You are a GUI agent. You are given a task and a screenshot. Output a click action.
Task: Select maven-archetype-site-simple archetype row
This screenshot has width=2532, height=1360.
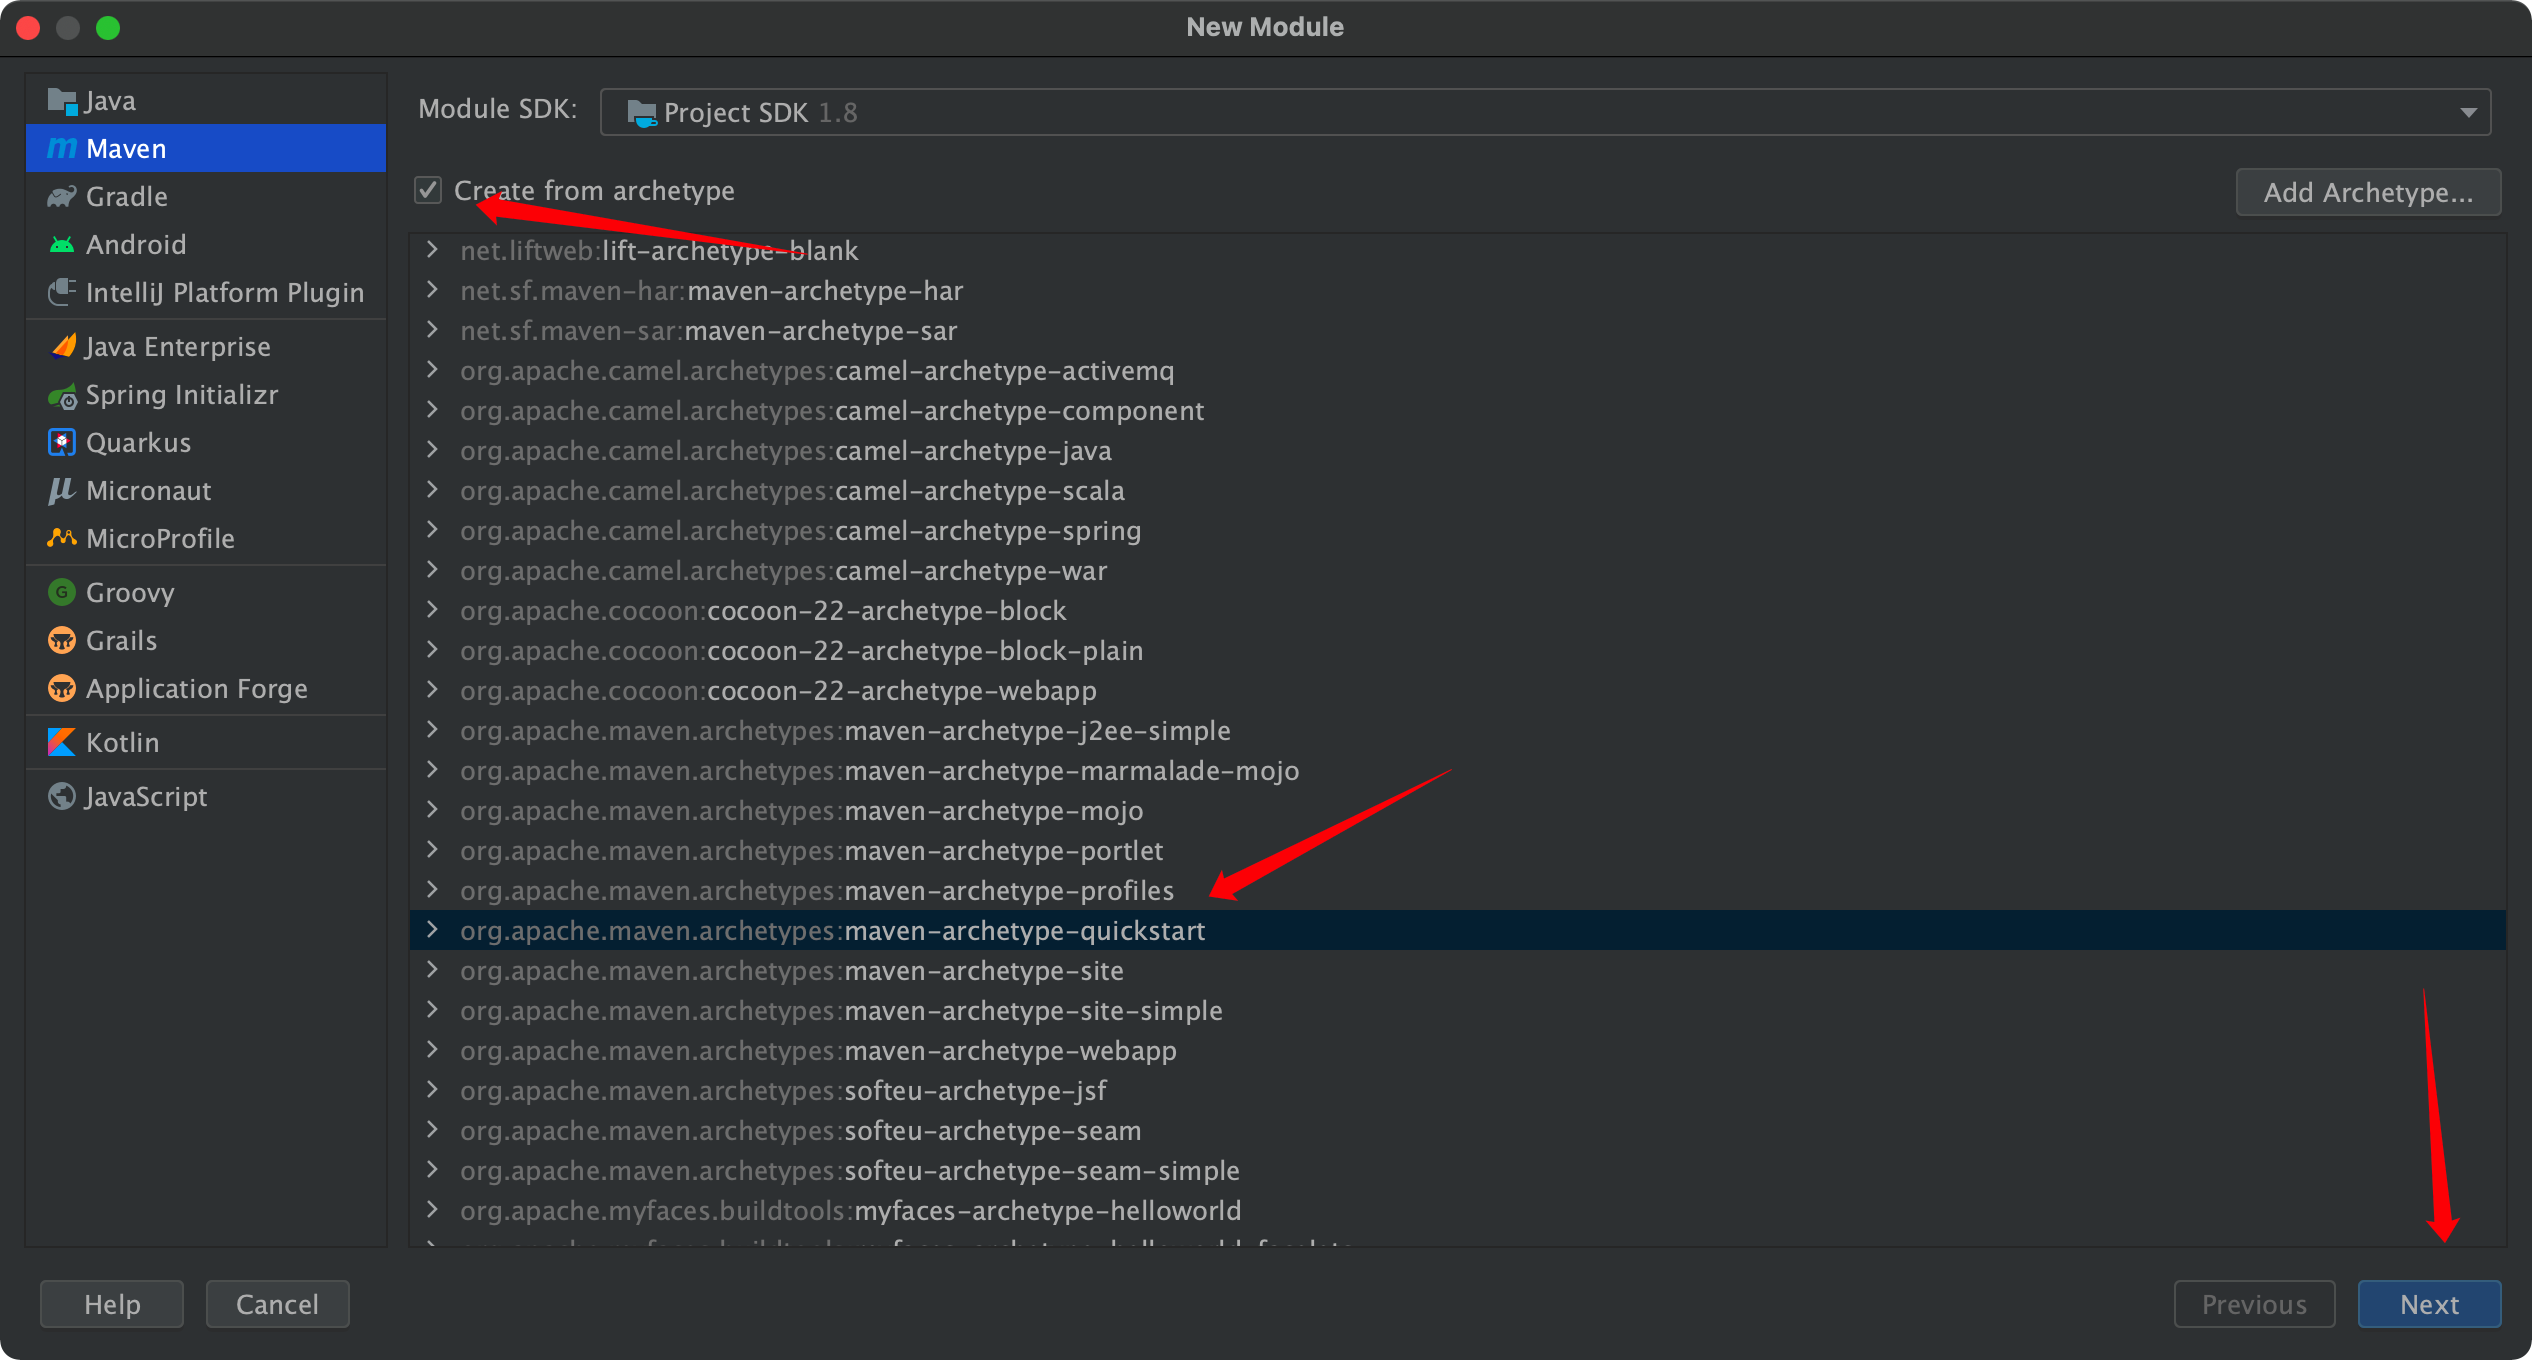coord(1033,1011)
